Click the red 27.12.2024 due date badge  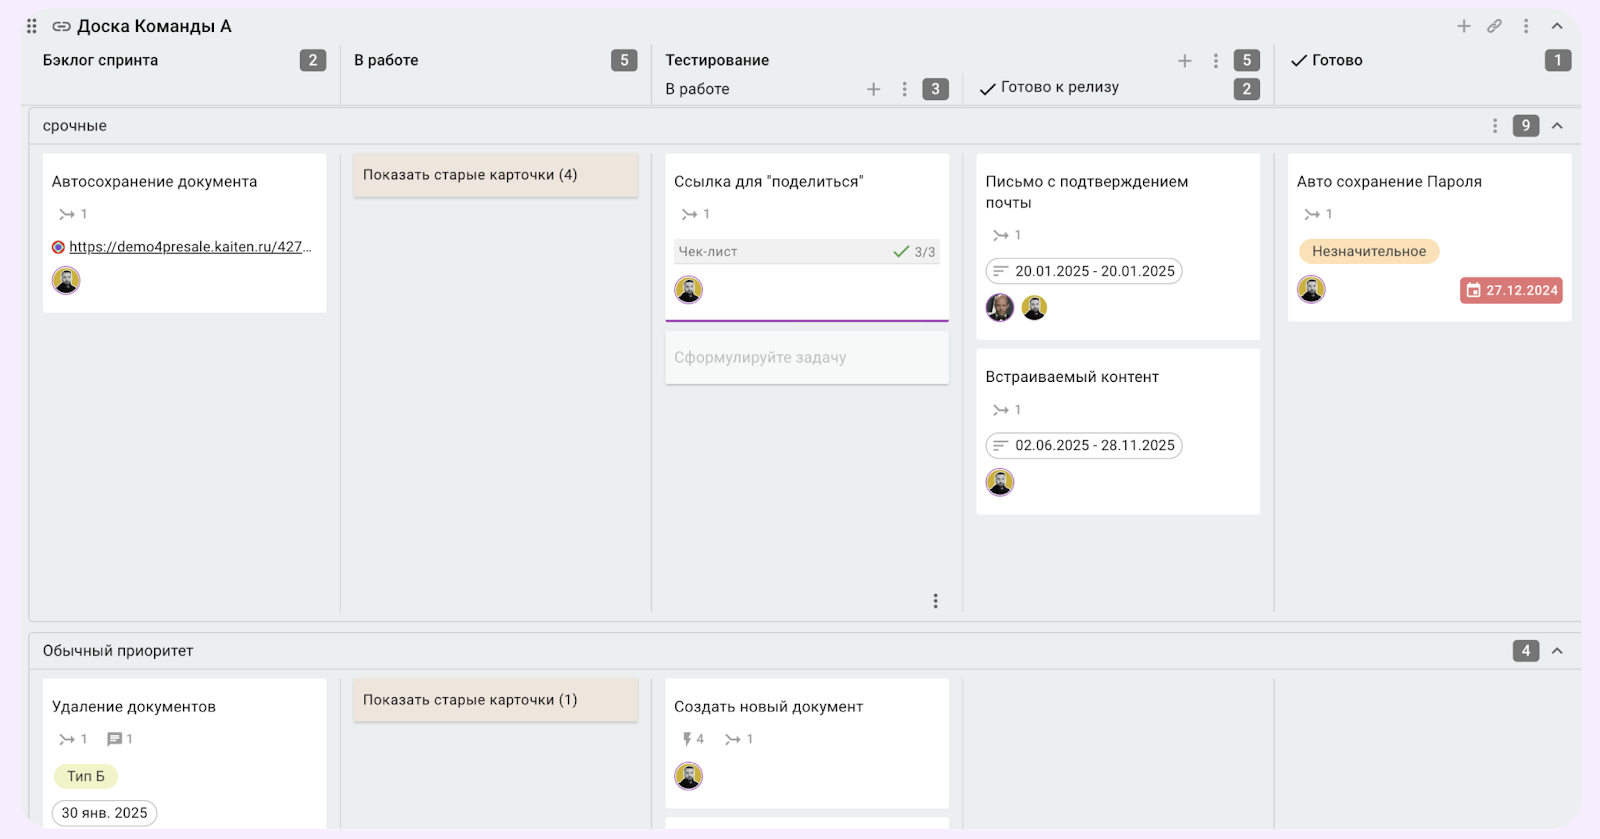tap(1511, 291)
